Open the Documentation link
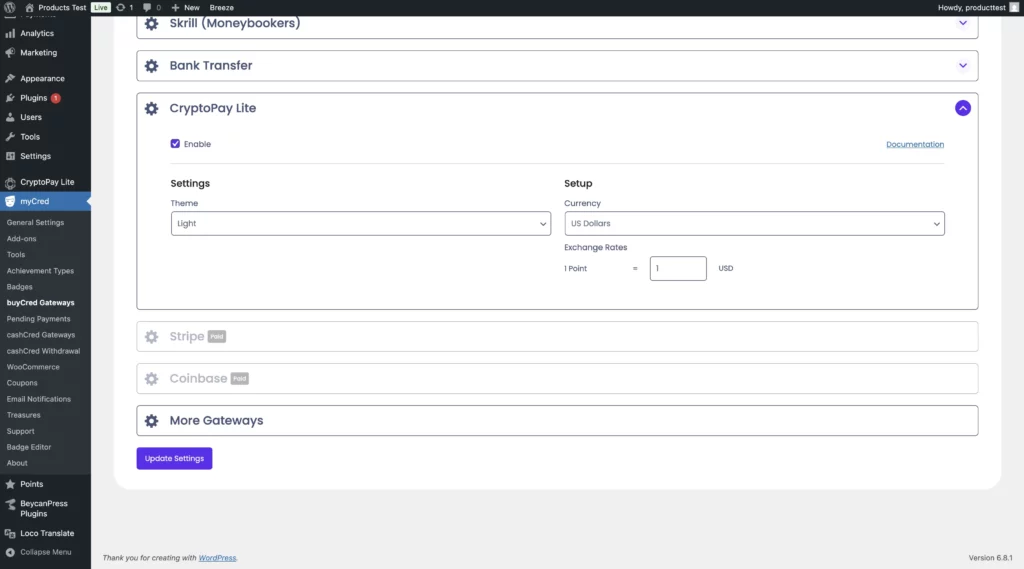This screenshot has width=1024, height=569. 914,144
